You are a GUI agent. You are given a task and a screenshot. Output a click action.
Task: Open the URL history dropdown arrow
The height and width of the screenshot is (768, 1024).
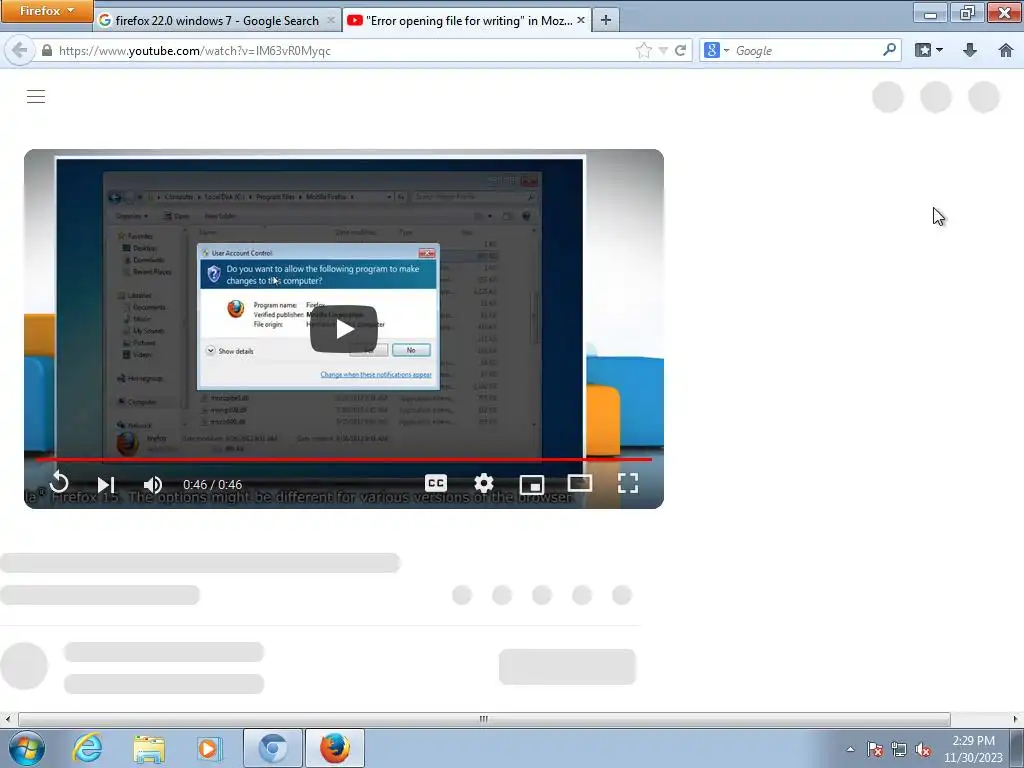tap(663, 50)
